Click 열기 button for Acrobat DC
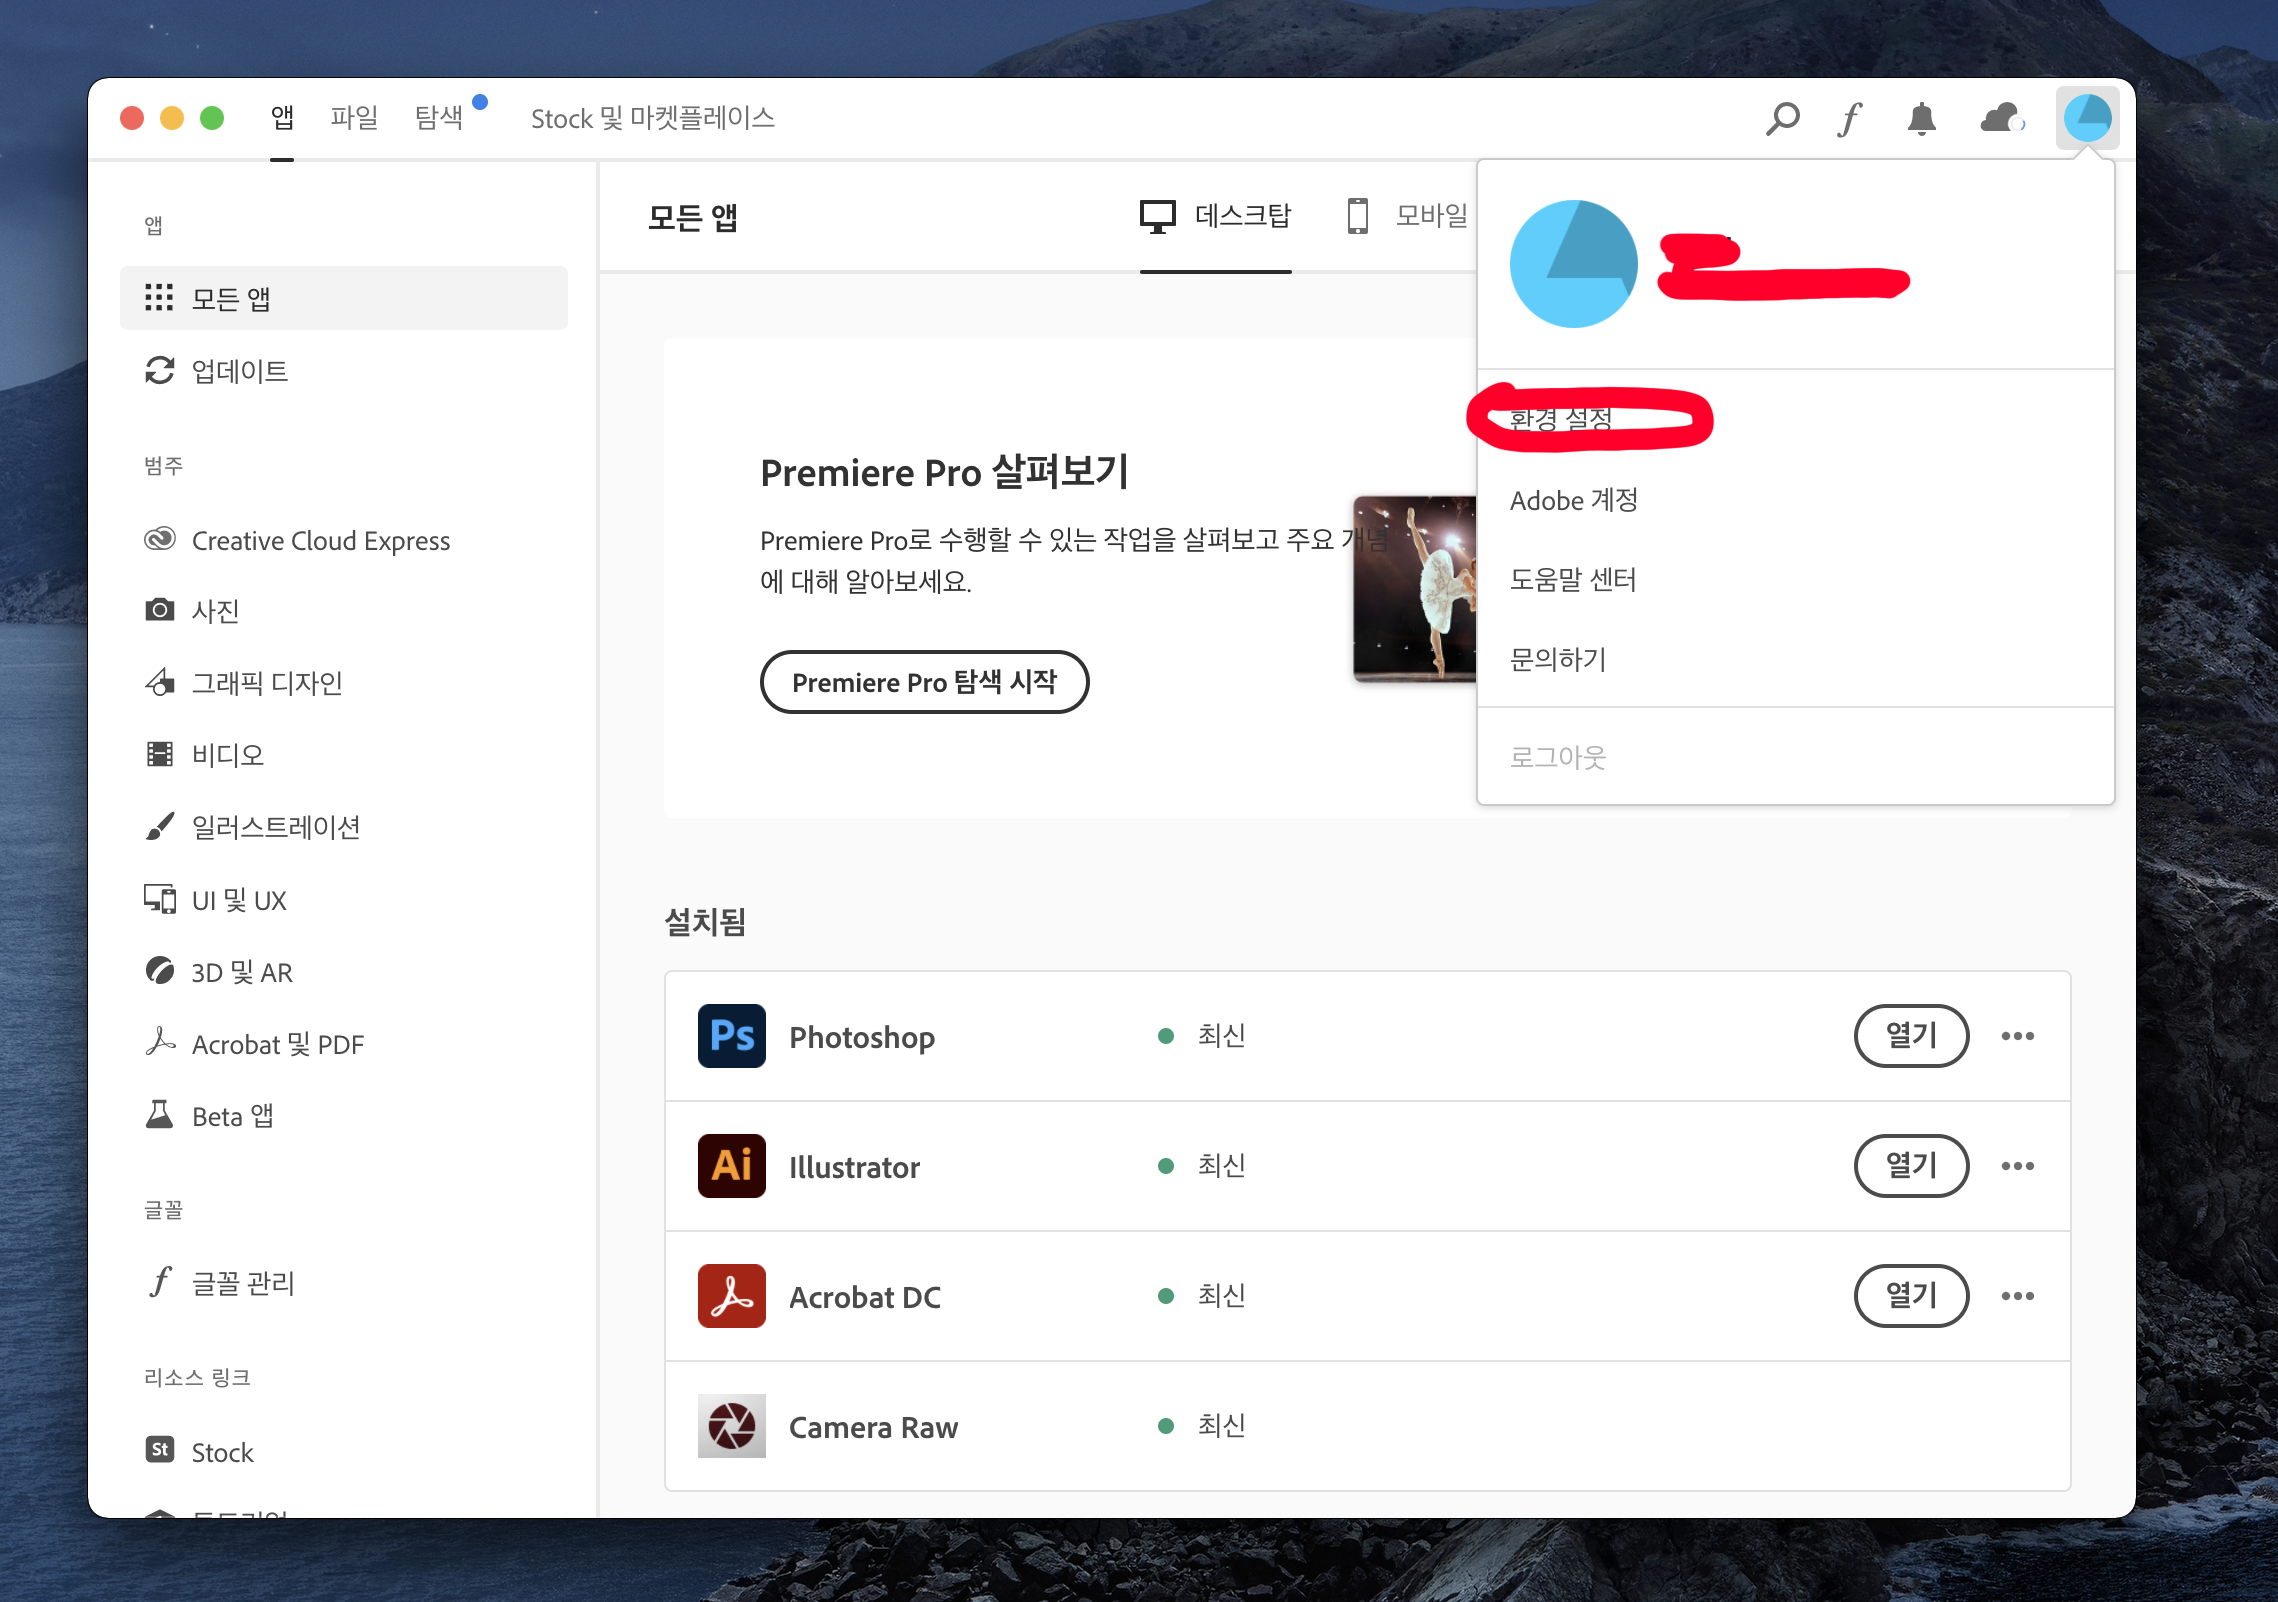 pos(1911,1296)
